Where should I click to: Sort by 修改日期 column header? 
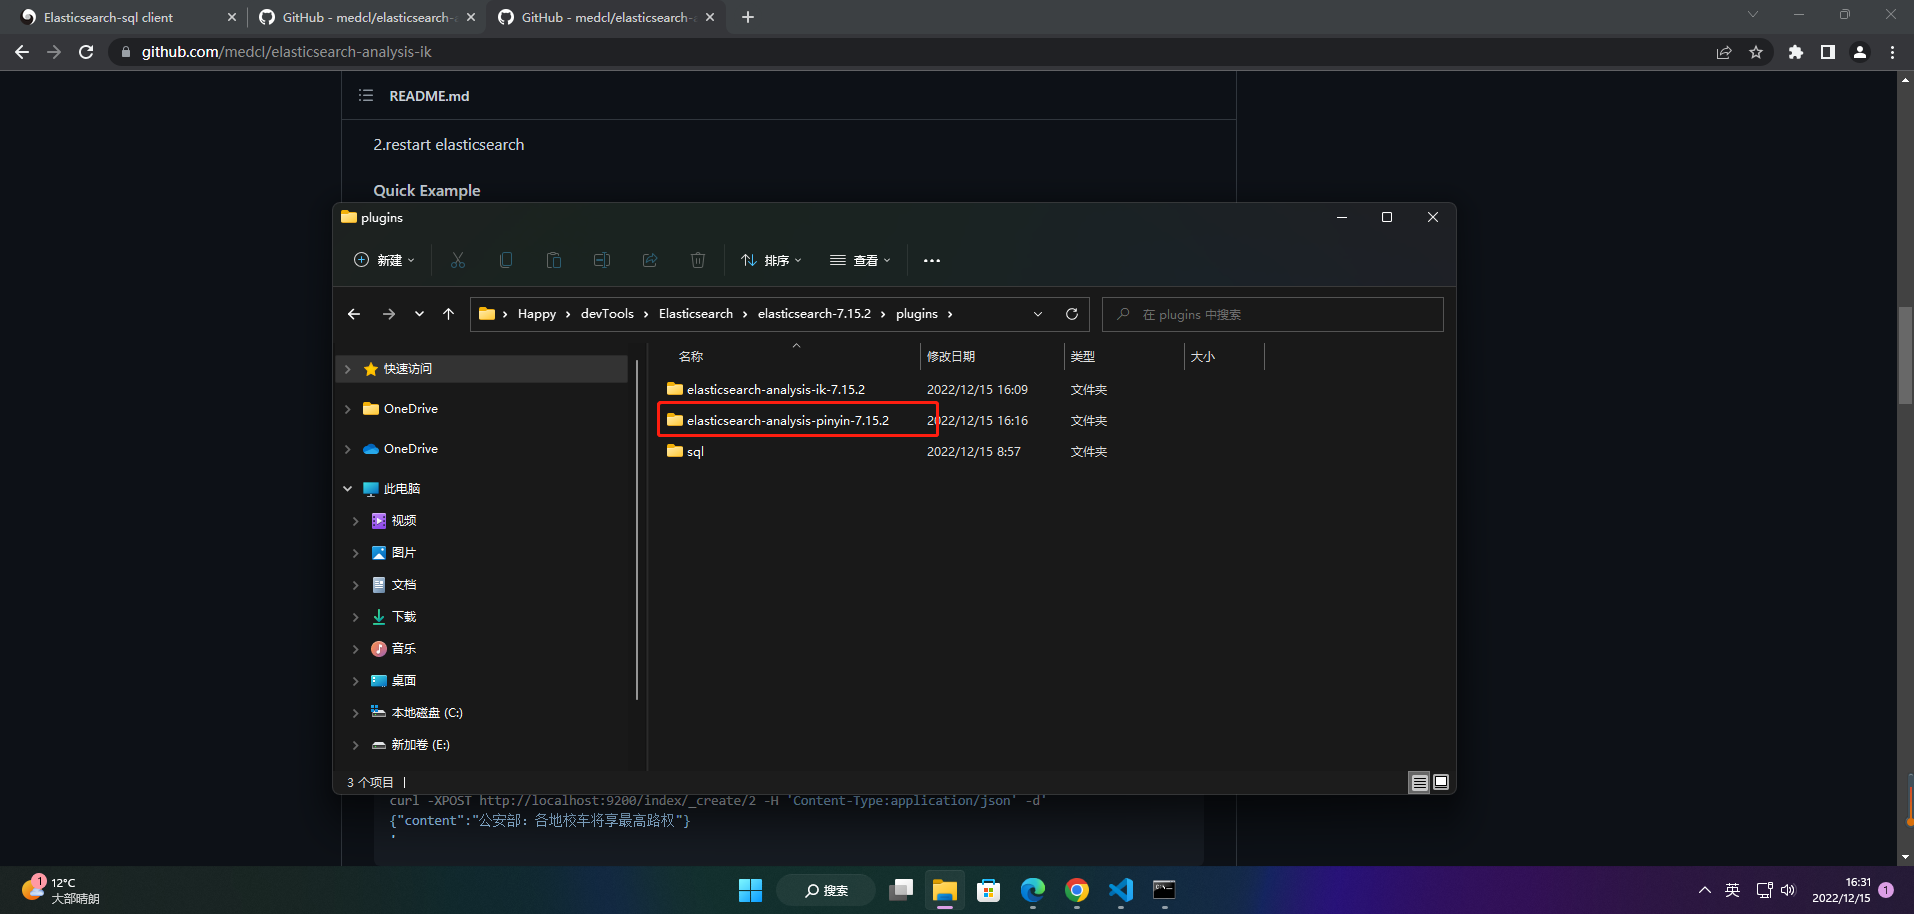click(951, 356)
